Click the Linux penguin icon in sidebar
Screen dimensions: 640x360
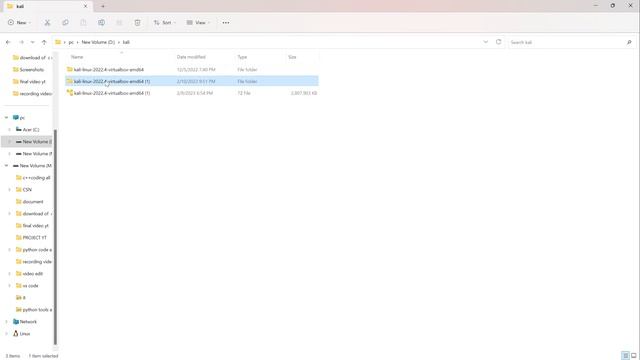point(16,333)
